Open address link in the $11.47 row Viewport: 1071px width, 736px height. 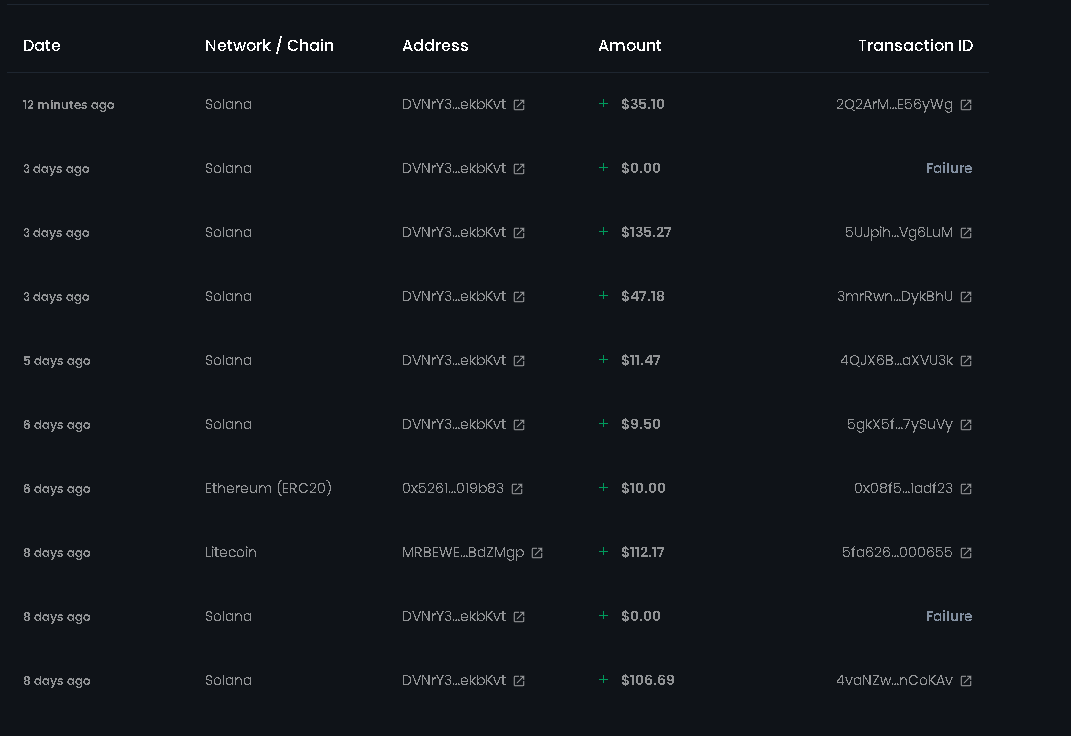[519, 361]
